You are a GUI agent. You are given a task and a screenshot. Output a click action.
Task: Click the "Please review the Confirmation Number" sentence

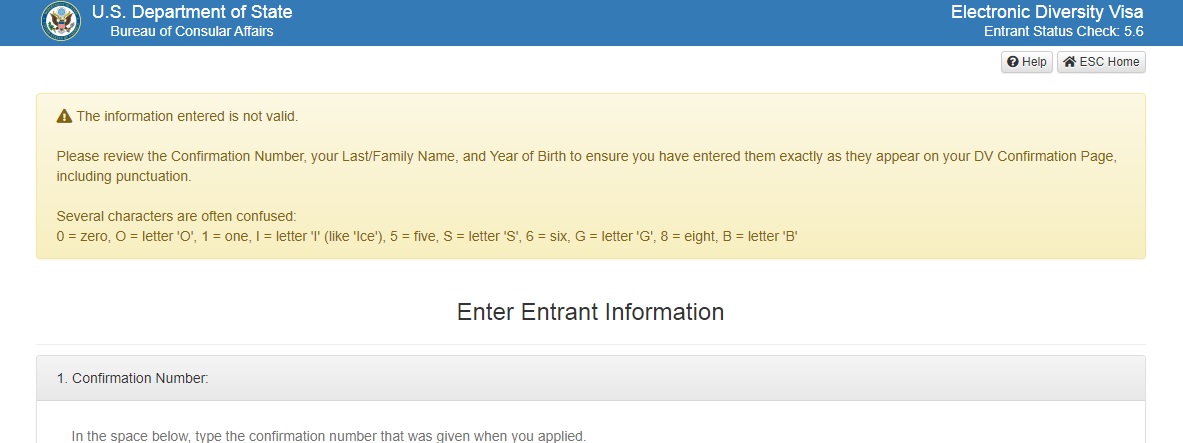(x=300, y=157)
